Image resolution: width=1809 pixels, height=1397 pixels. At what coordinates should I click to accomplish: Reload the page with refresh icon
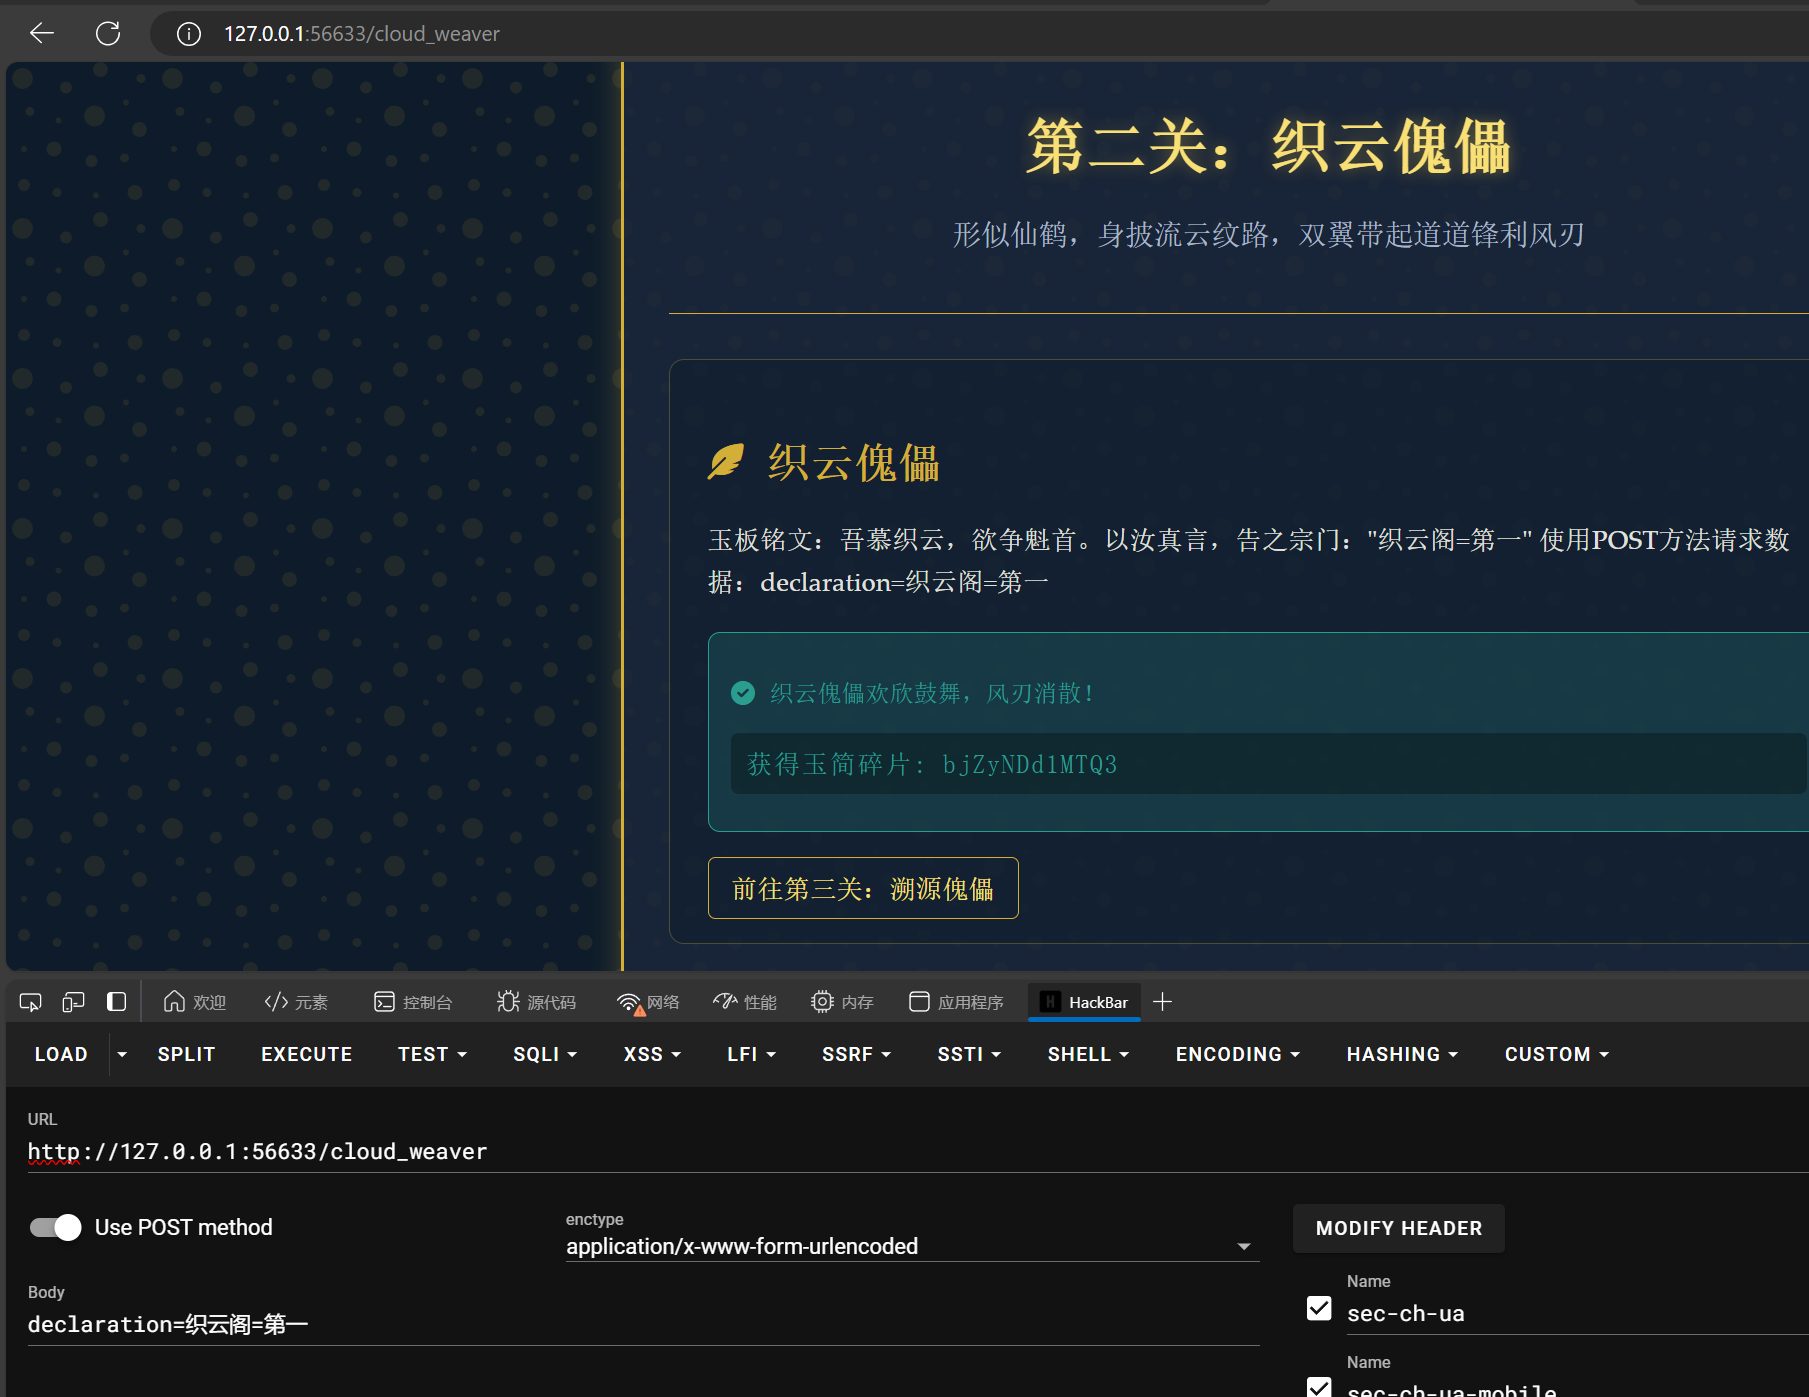click(108, 34)
